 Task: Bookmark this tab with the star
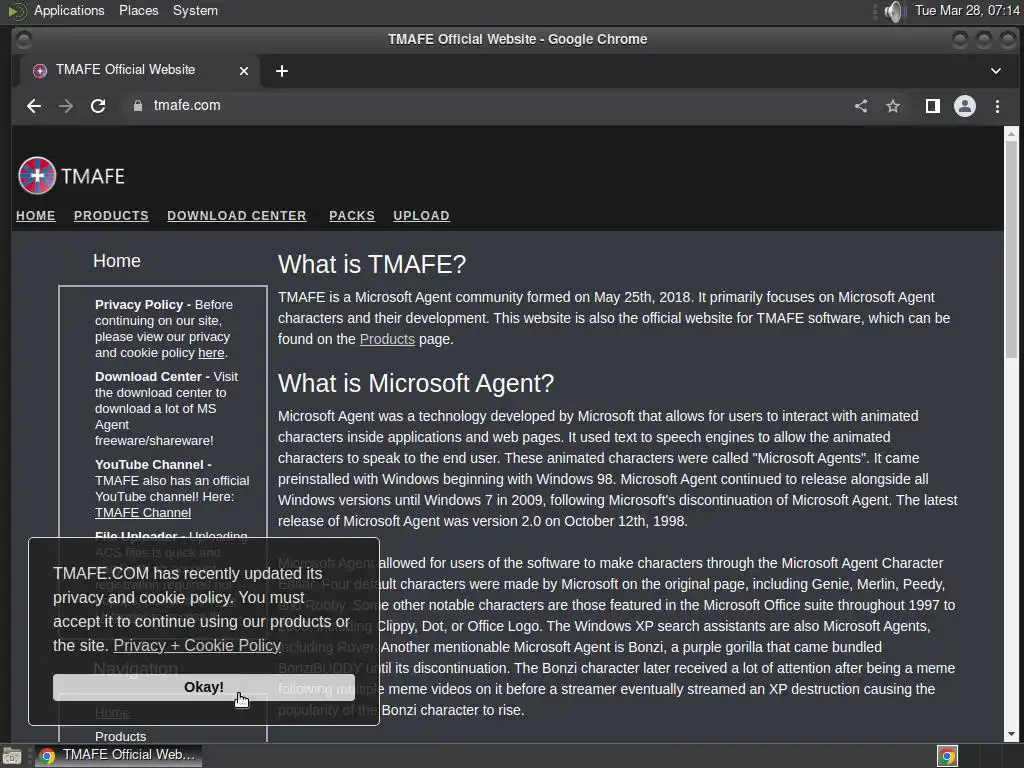893,106
